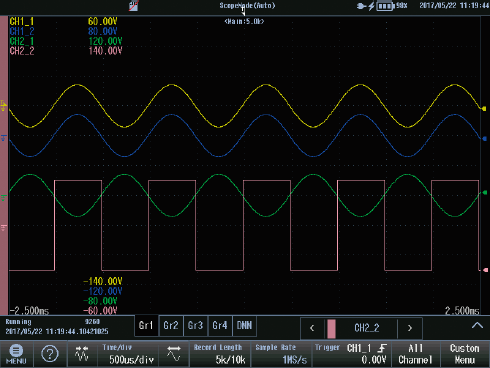
Task: Tap the pink vertical bar at left edge
Action: (4, 165)
